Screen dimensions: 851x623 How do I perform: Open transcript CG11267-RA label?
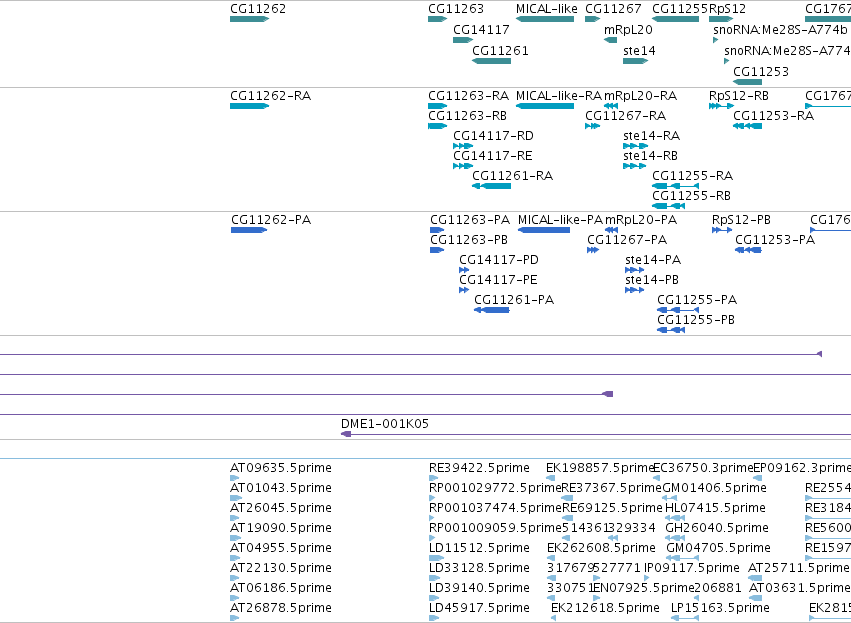click(x=625, y=116)
